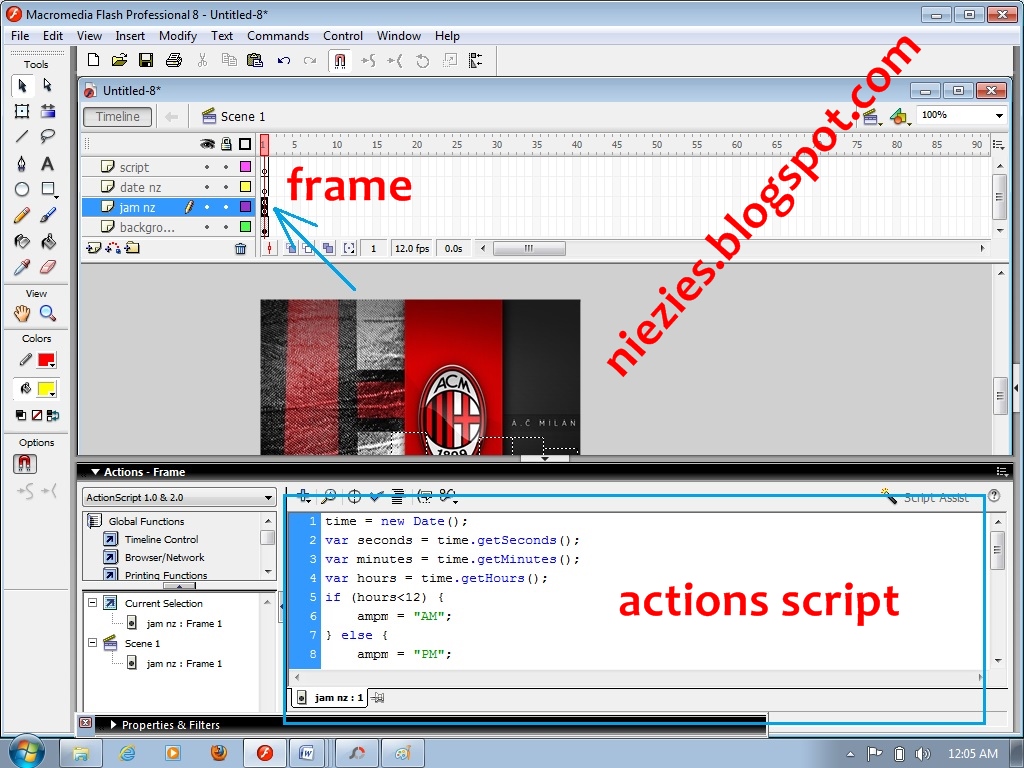Click the red stroke color swatch
Screen dimensions: 1024x768
[x=46, y=360]
